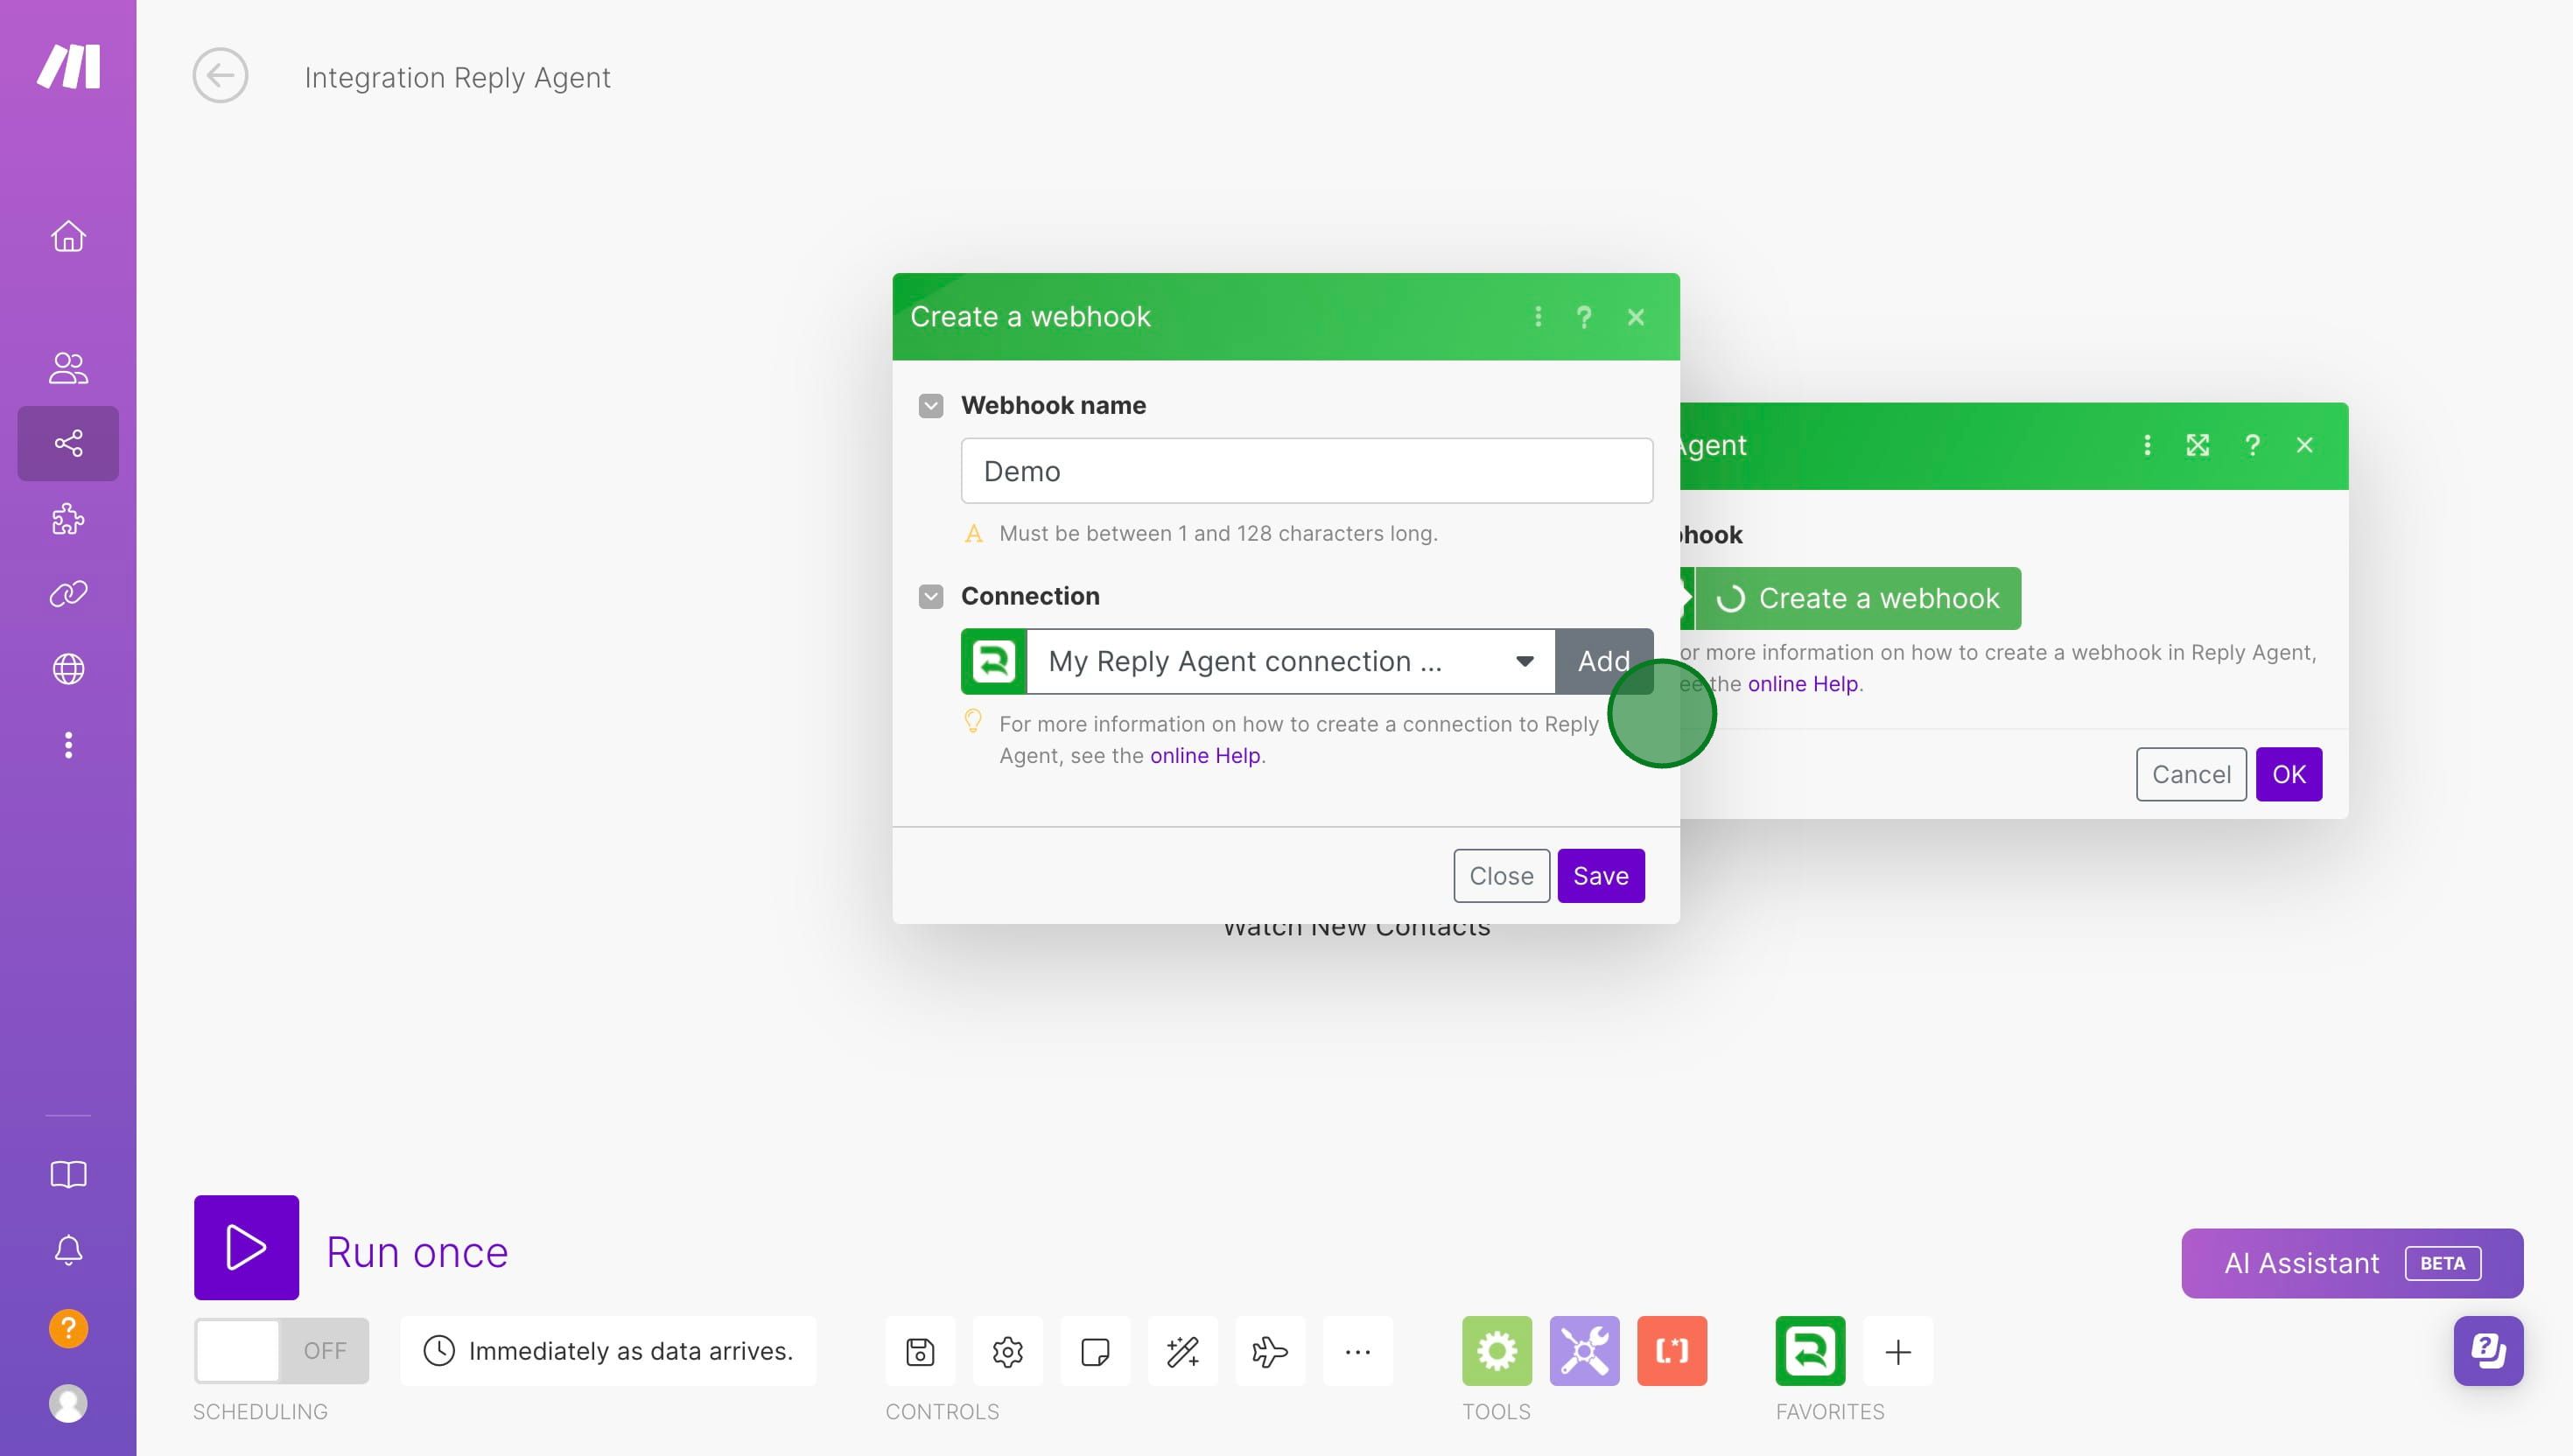Expand the Reply Agent module panel fullscreen
Screen dimensions: 2573x1456
click(x=2198, y=445)
